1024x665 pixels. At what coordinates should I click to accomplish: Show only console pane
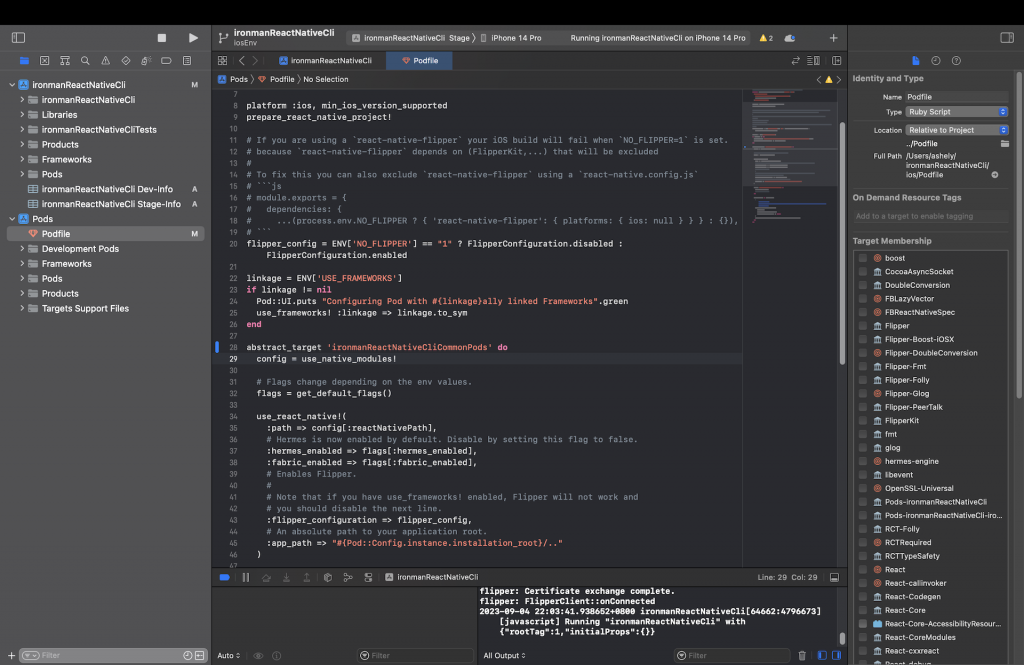[836, 655]
